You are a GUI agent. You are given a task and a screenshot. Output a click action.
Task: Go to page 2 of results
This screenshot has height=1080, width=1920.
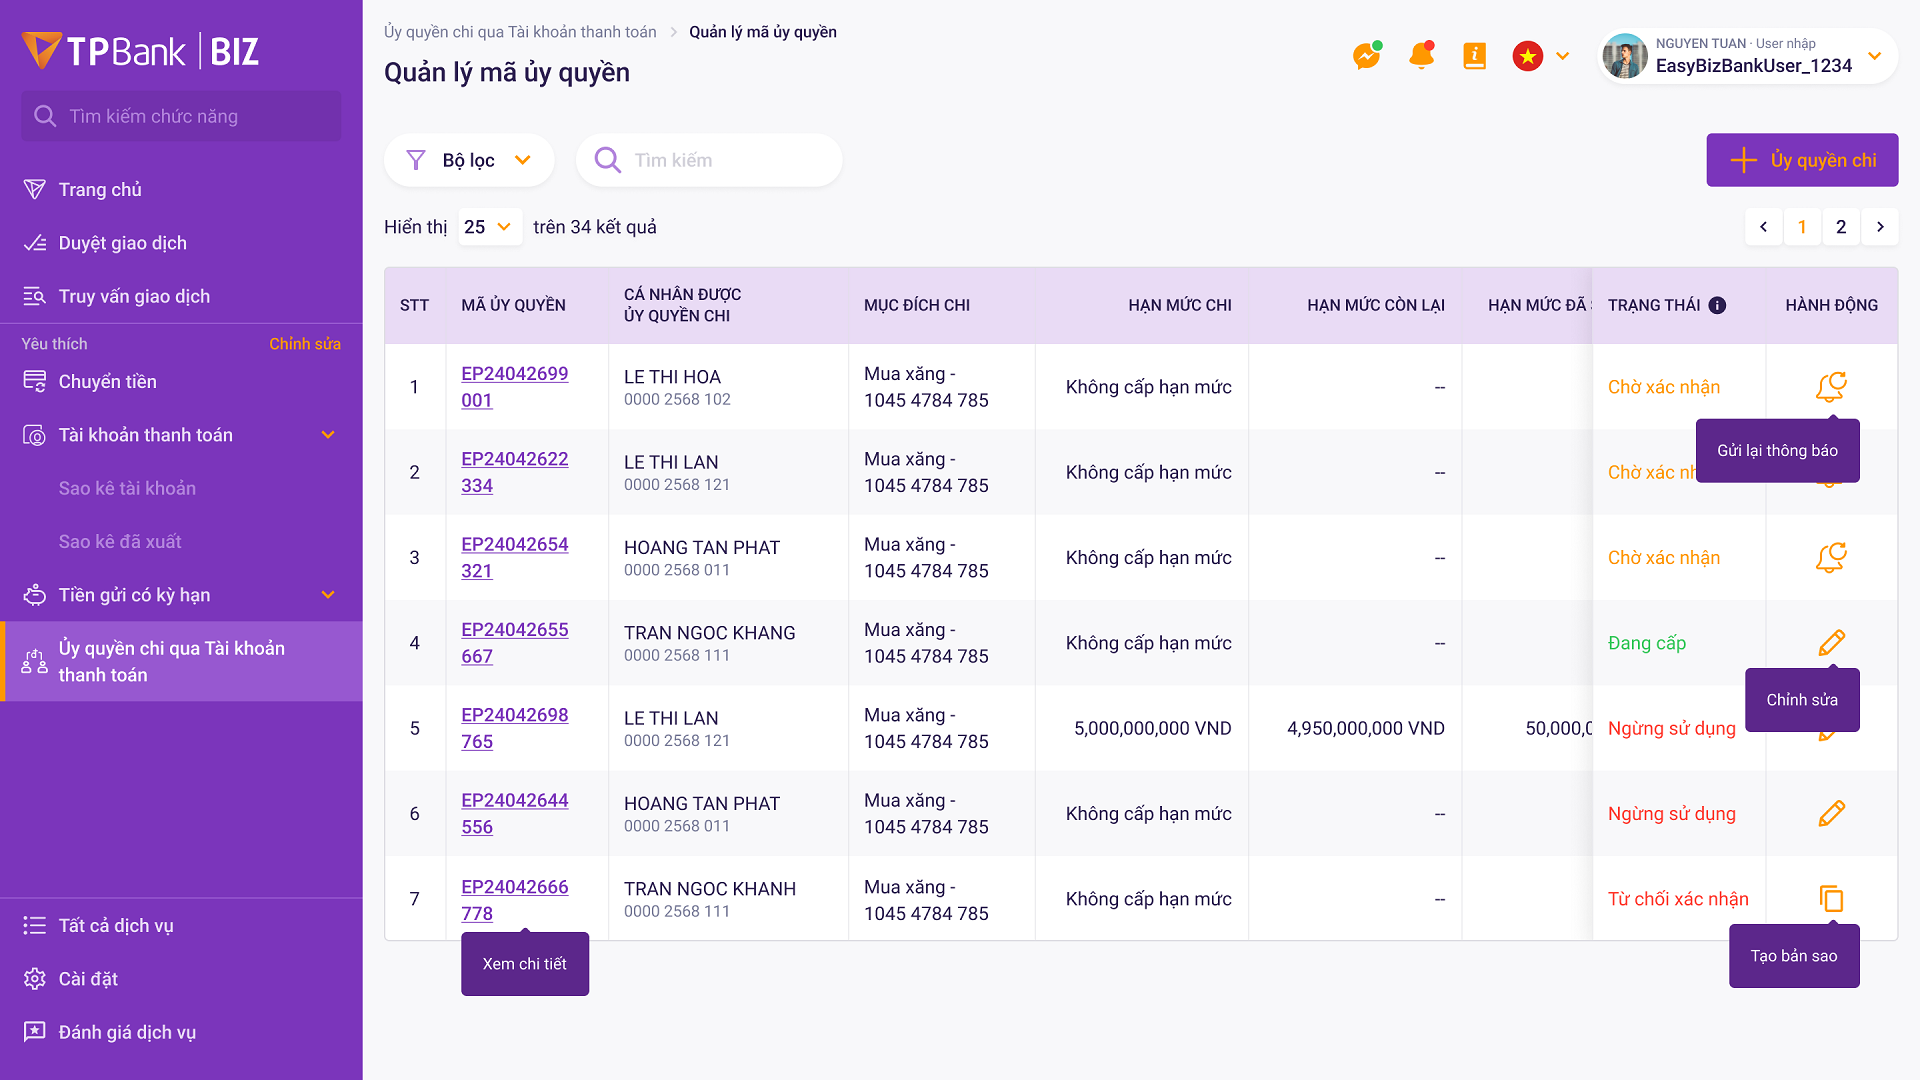(x=1841, y=227)
